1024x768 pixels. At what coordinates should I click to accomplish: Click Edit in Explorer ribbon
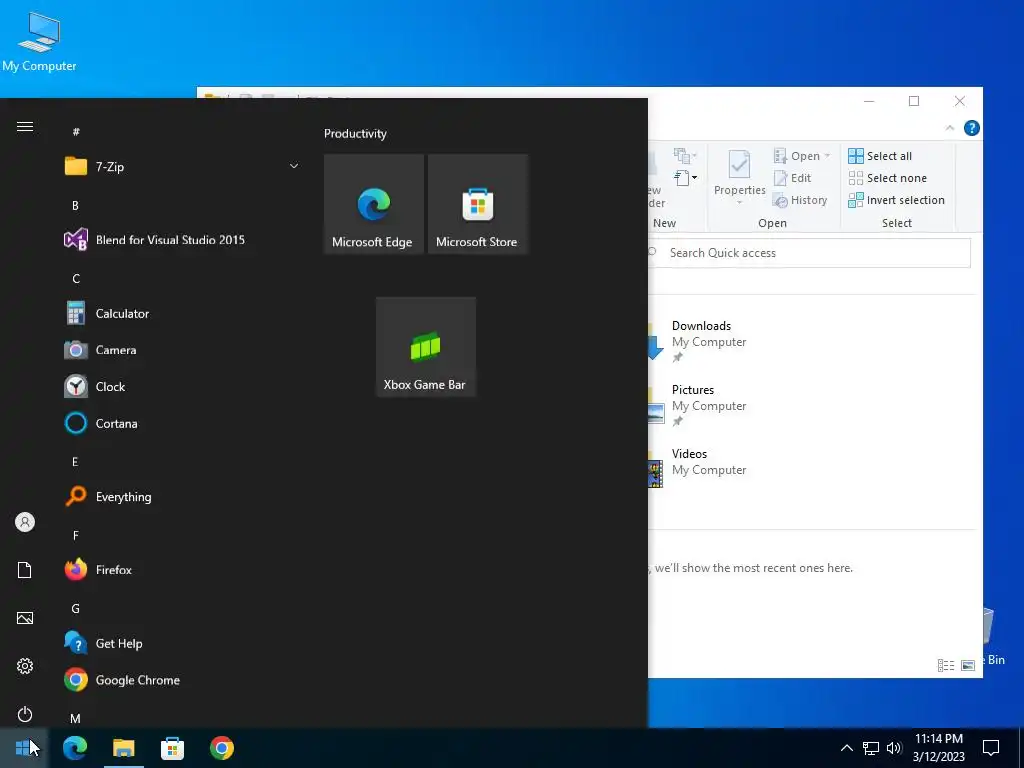click(x=792, y=178)
